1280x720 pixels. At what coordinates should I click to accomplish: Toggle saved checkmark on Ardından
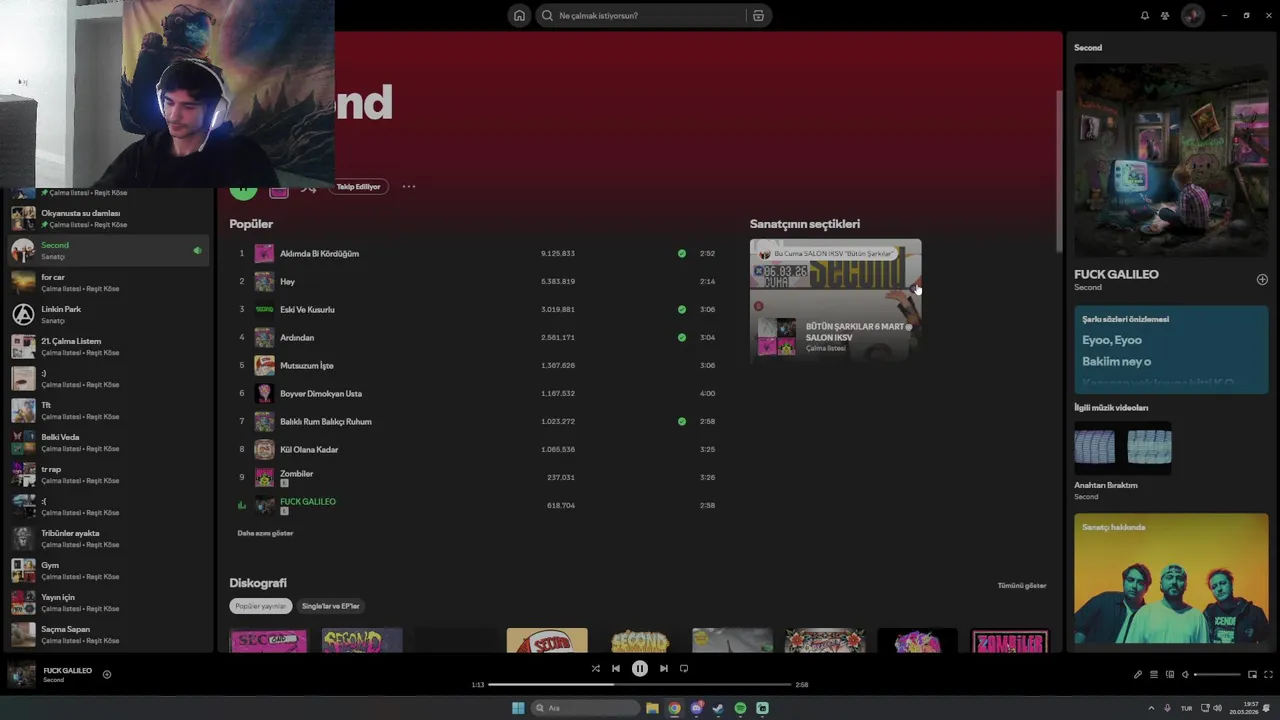point(682,338)
